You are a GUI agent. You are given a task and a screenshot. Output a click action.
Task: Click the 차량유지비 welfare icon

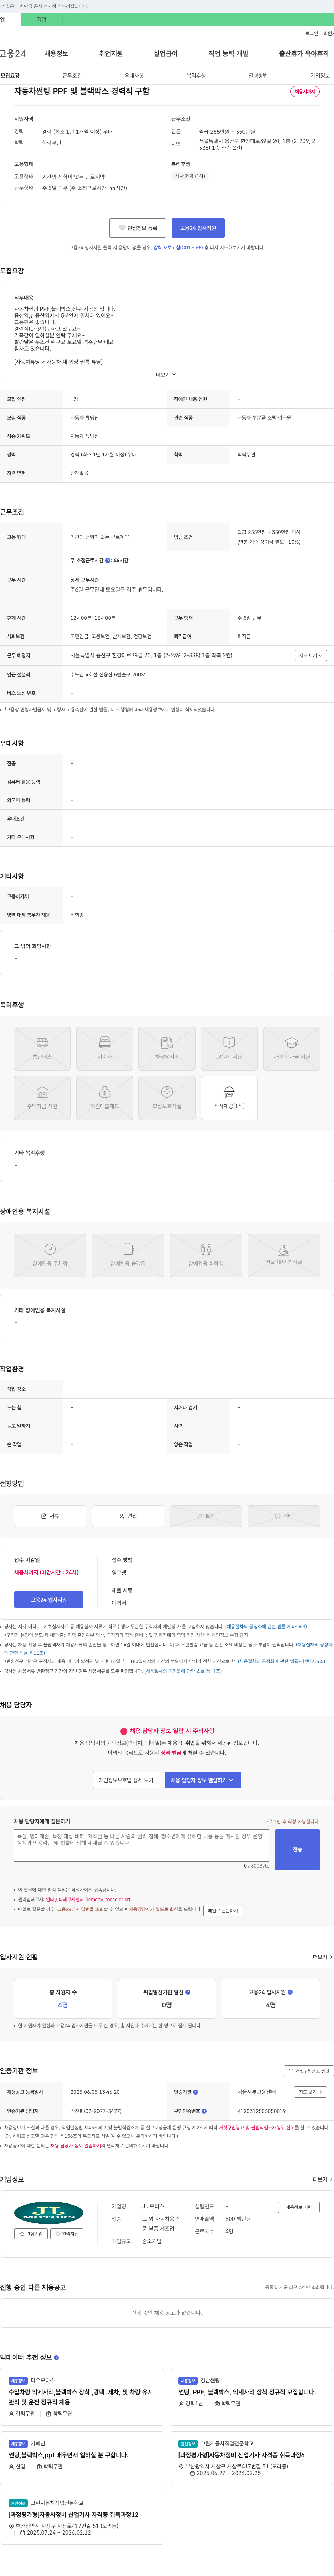click(167, 1048)
